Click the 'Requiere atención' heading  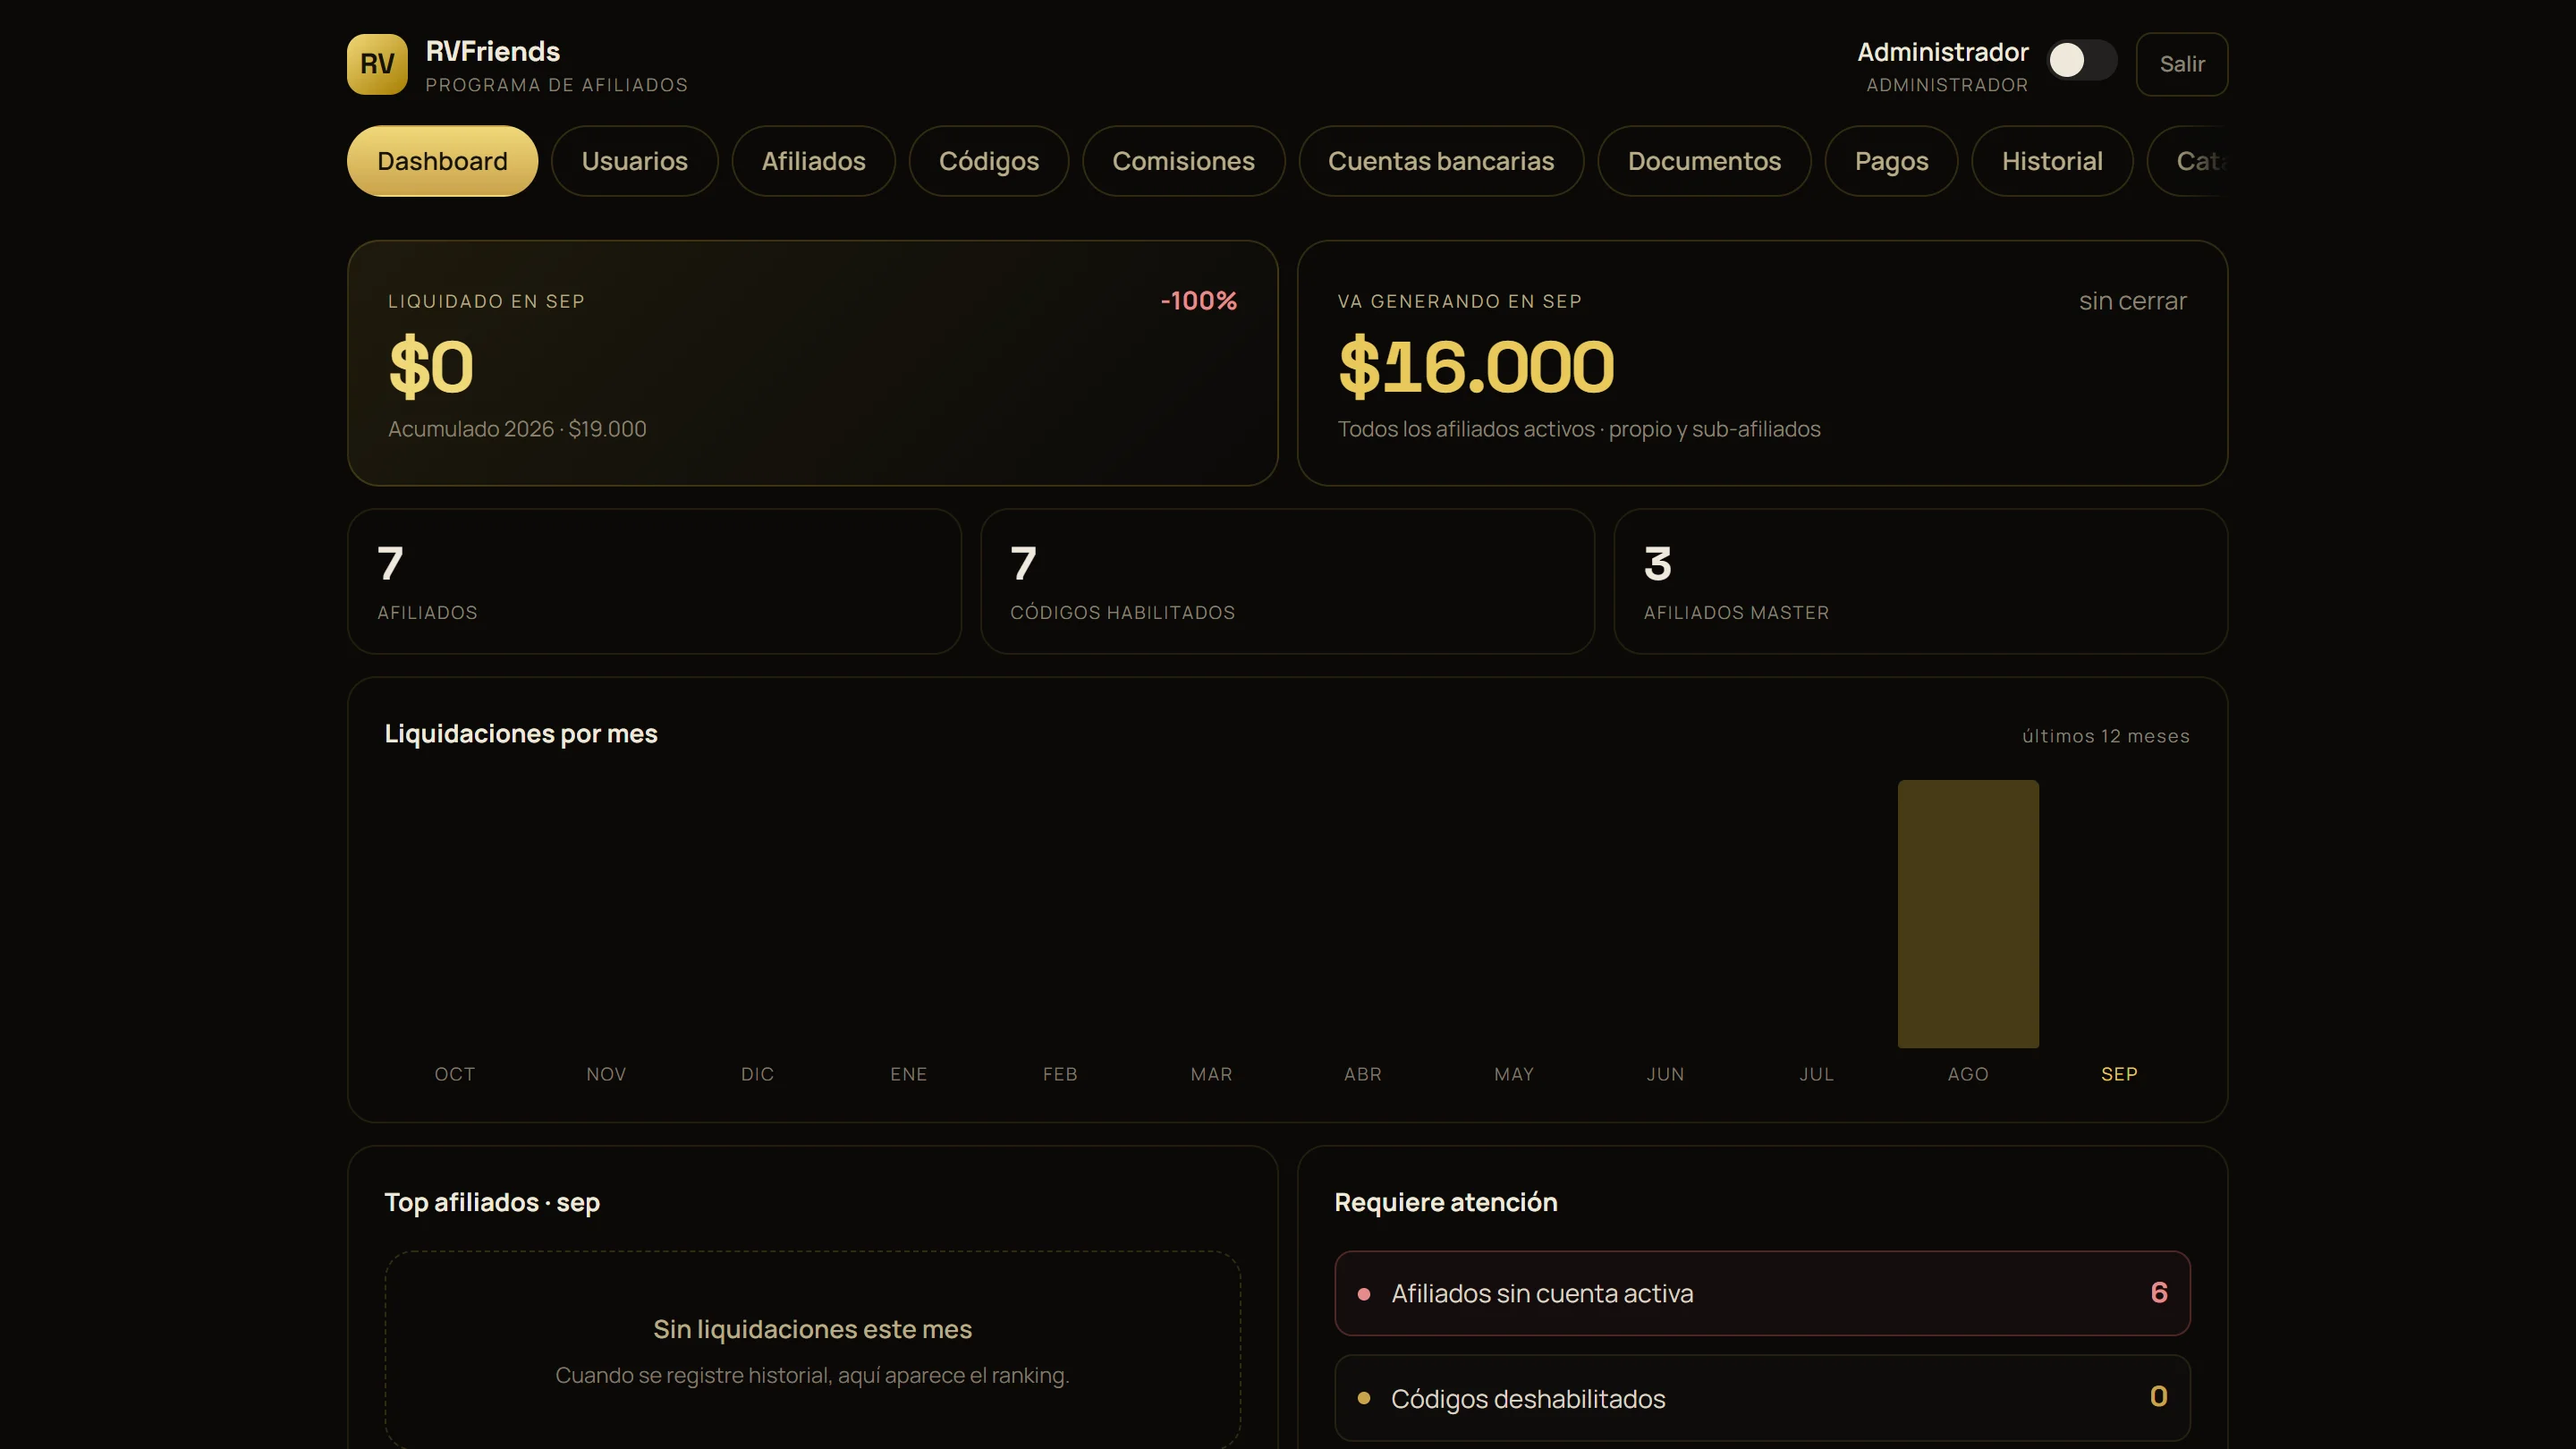click(x=1446, y=1202)
